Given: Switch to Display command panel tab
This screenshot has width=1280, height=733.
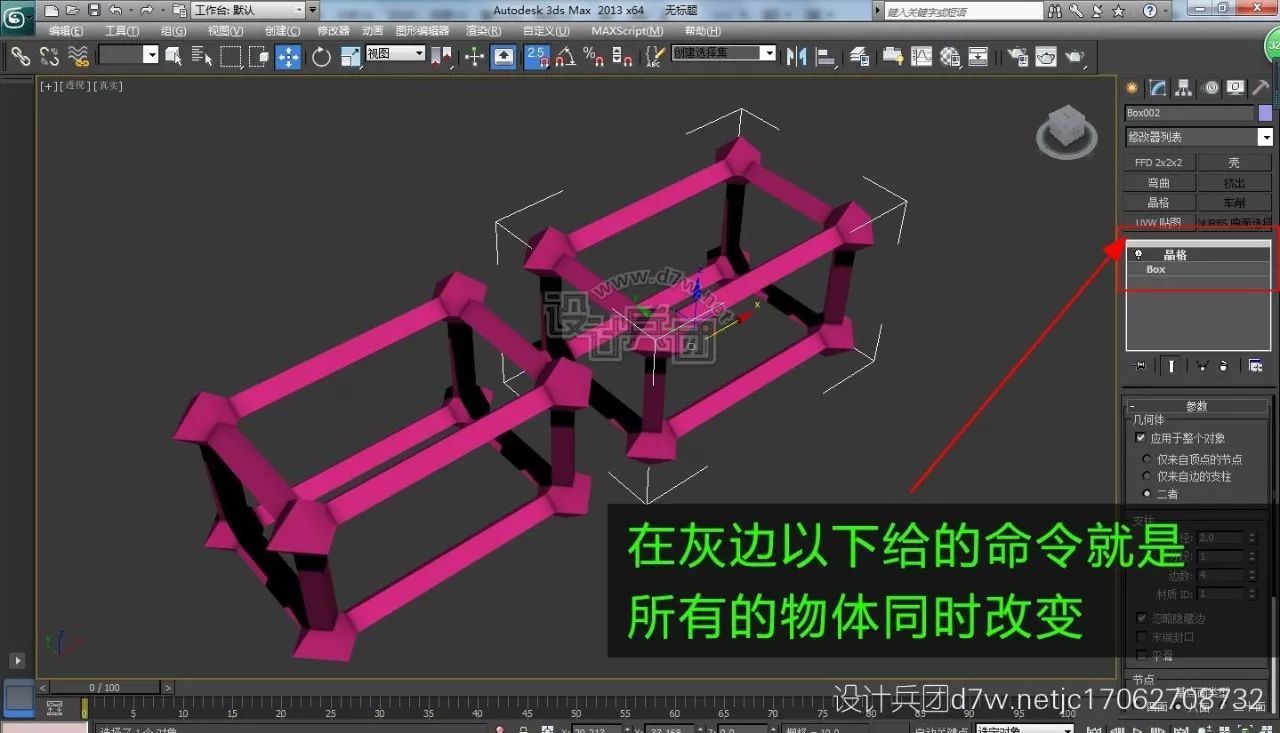Looking at the screenshot, I should click(1236, 88).
